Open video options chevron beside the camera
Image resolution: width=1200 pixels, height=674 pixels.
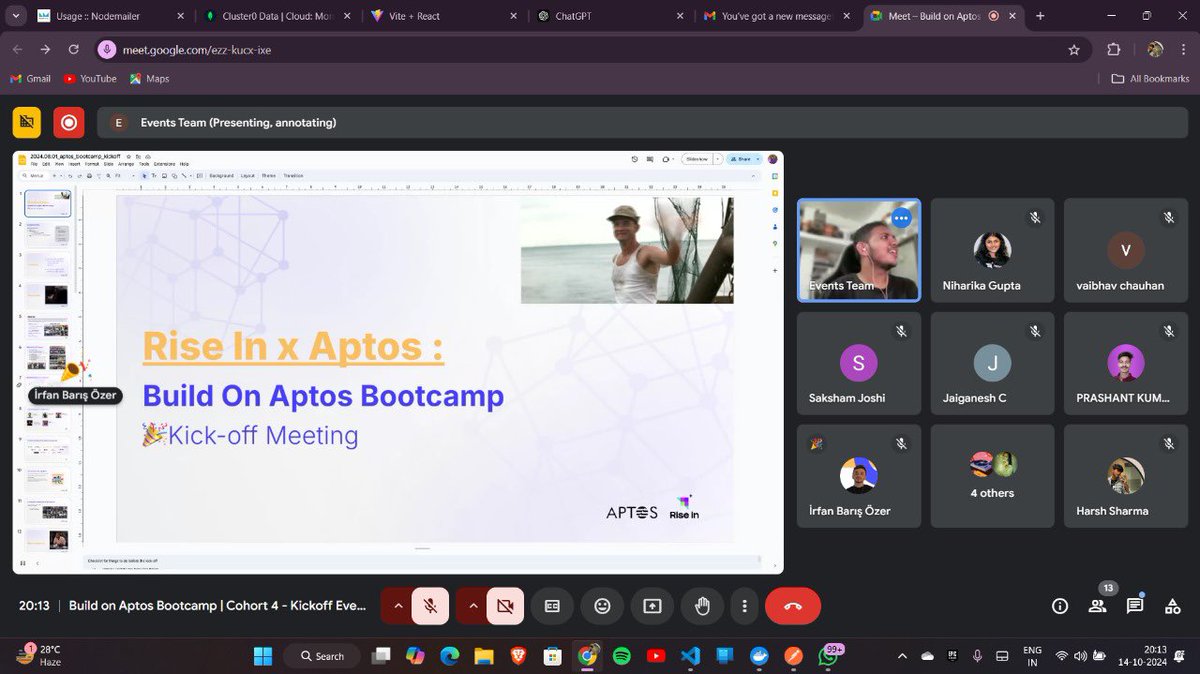(473, 605)
